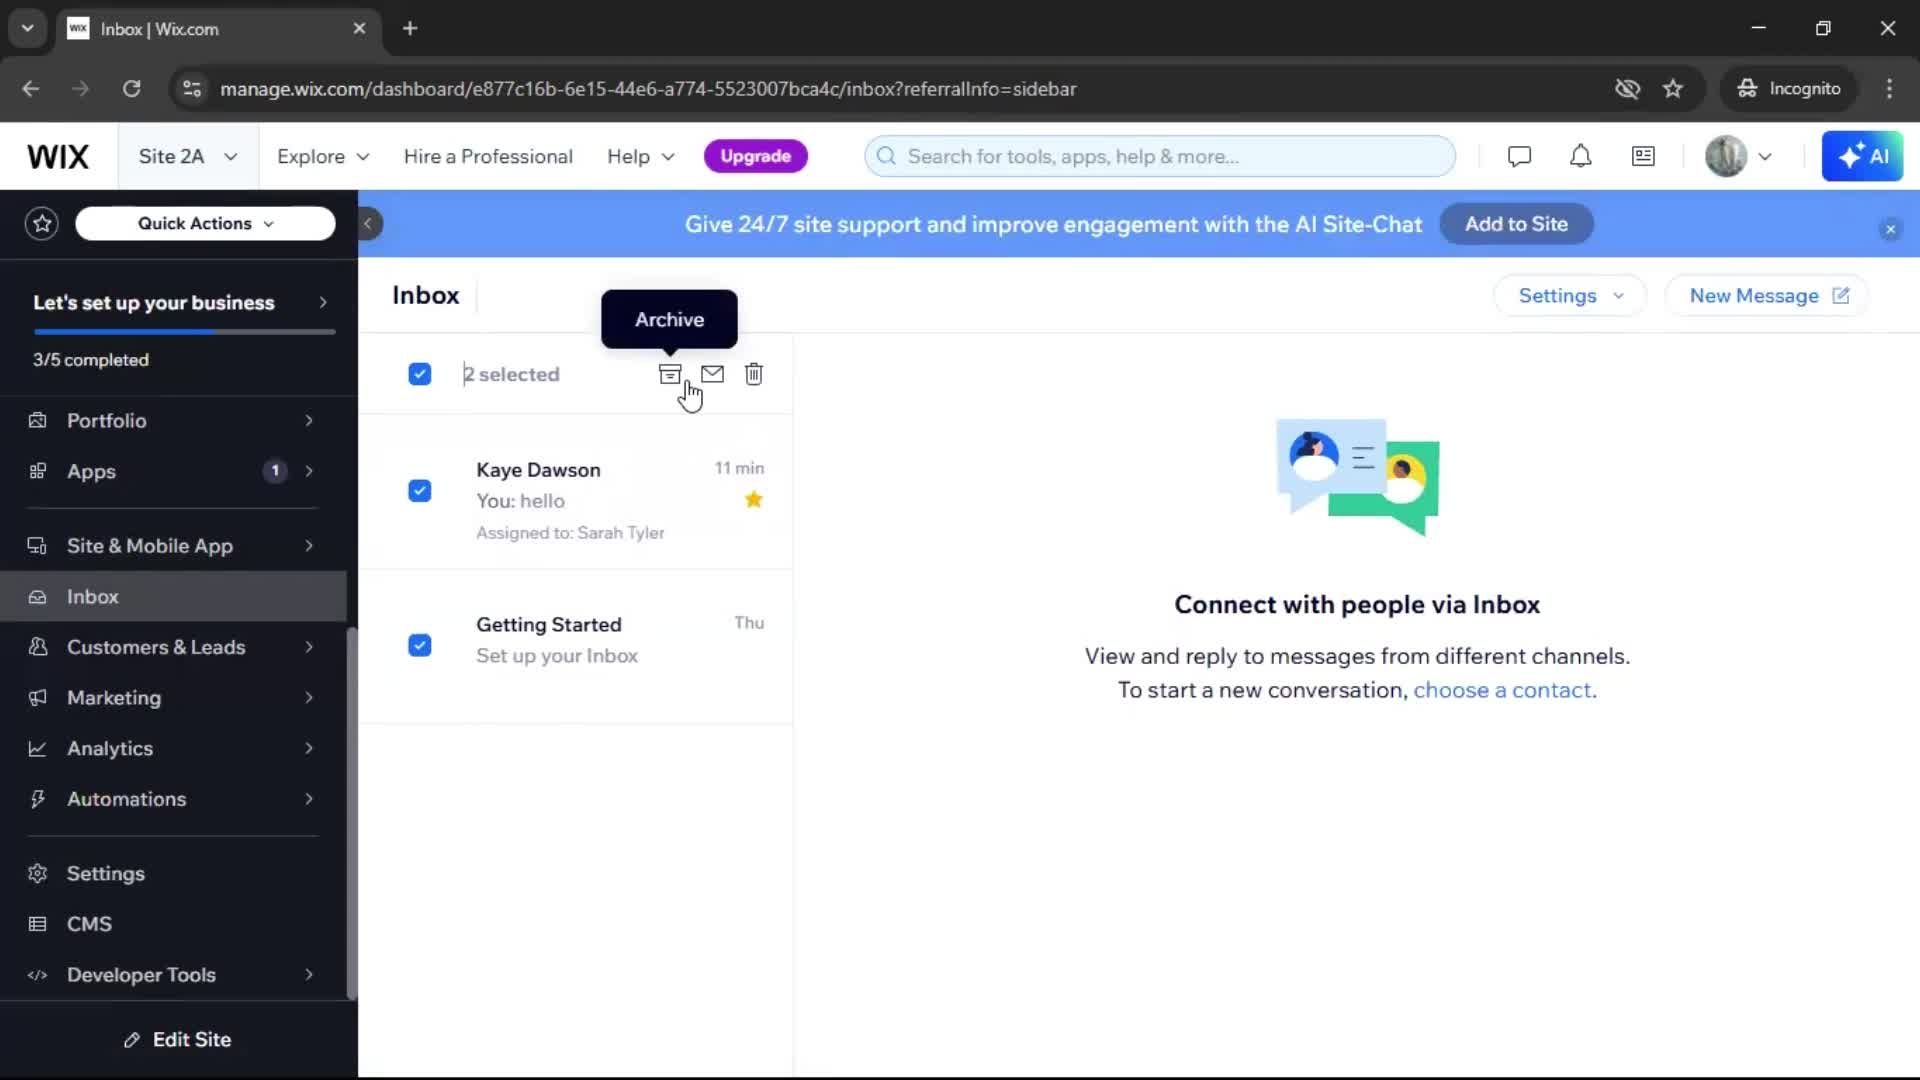Compose a New Message

click(x=1768, y=296)
